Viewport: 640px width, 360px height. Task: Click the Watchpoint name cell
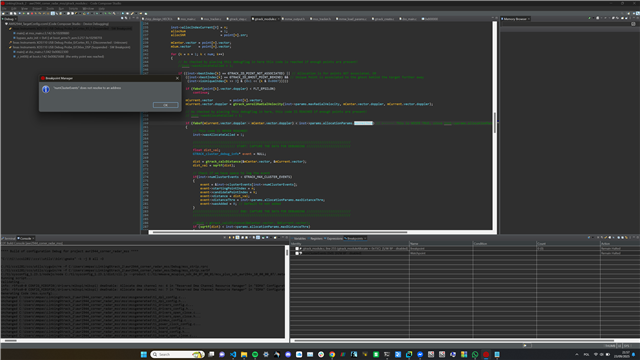click(x=440, y=253)
